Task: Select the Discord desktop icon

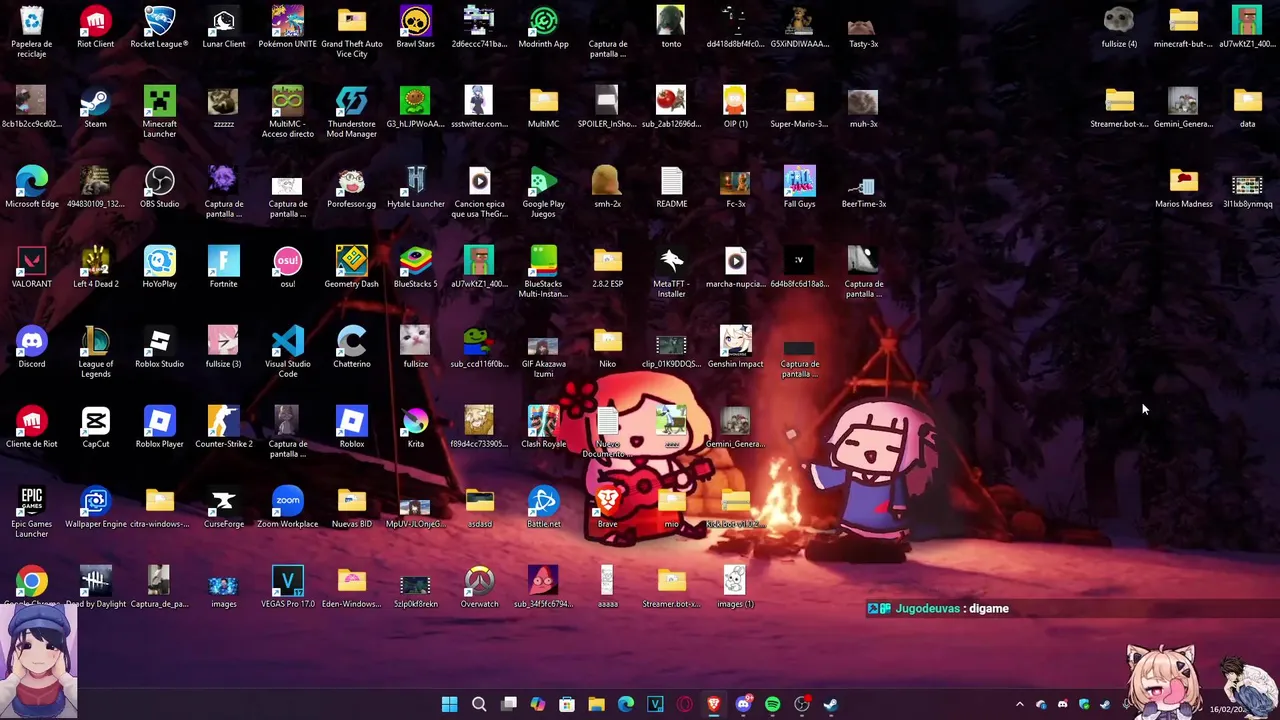Action: (x=32, y=347)
